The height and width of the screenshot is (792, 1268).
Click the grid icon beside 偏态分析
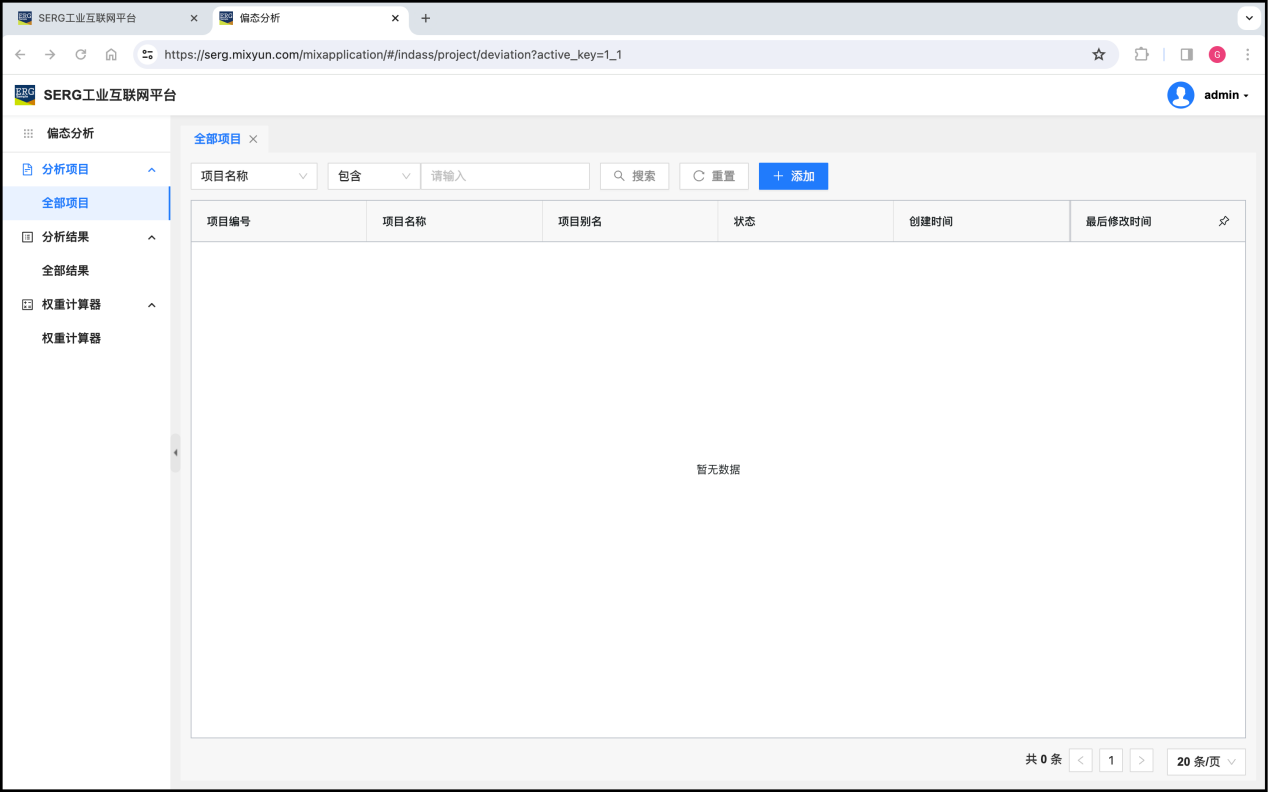(x=28, y=133)
